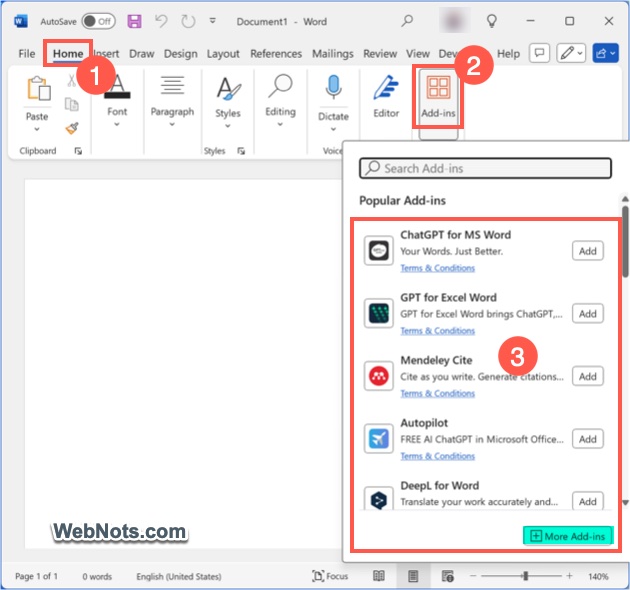Open the Editor tool

(x=386, y=97)
